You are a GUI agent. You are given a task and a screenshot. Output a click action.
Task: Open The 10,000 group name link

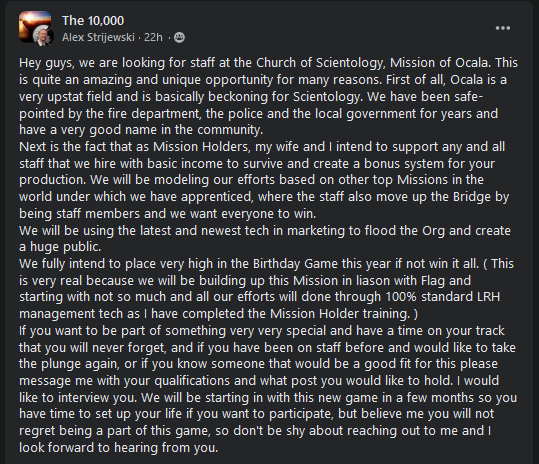93,21
